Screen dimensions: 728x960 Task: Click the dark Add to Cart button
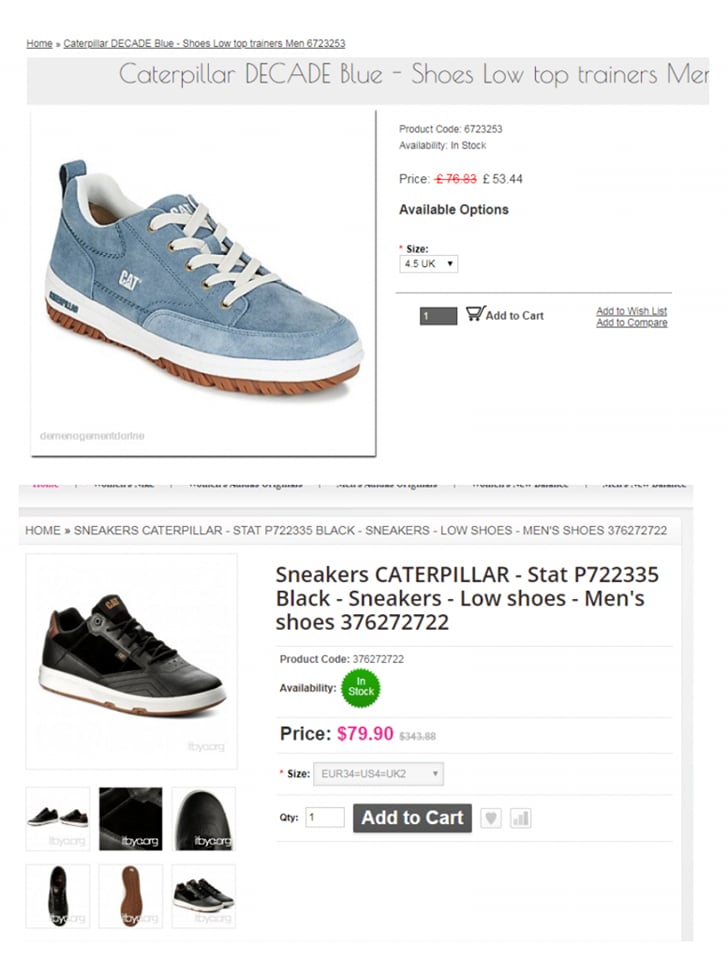pyautogui.click(x=412, y=818)
